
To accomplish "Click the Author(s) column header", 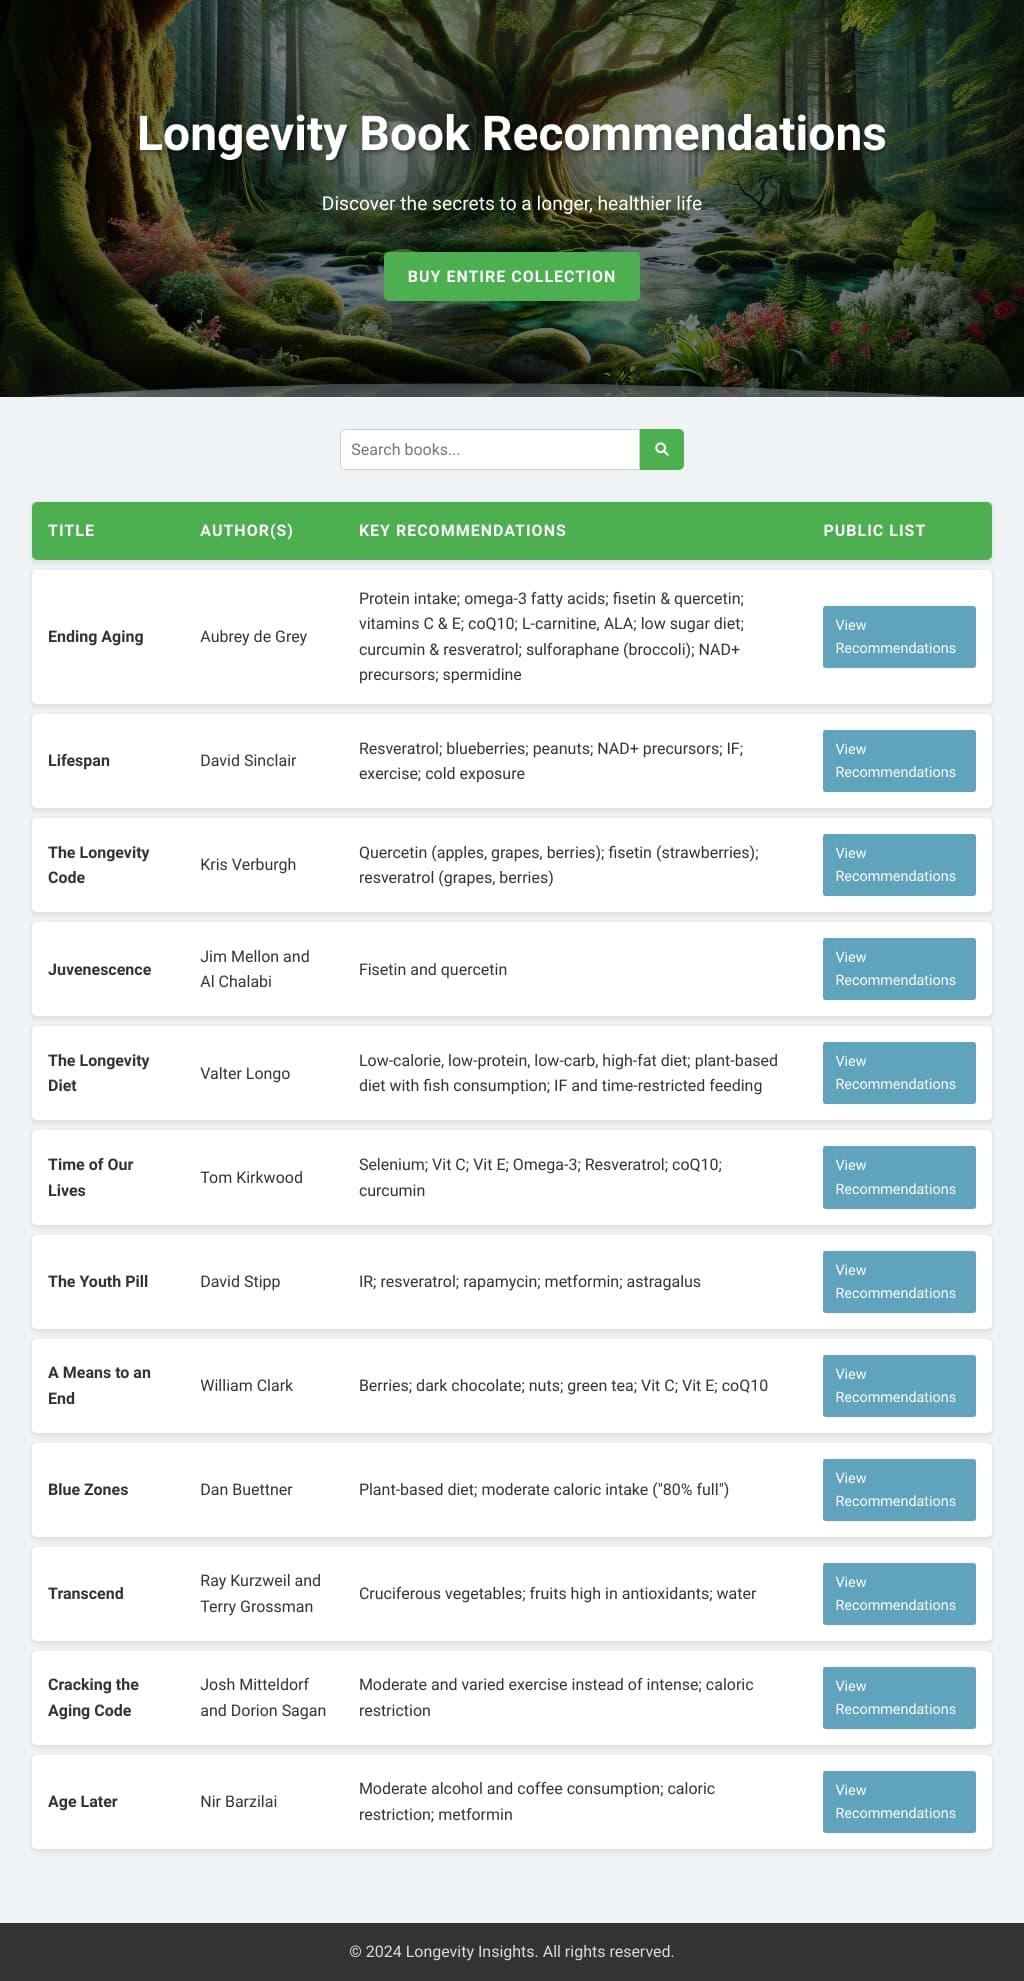I will click(246, 530).
